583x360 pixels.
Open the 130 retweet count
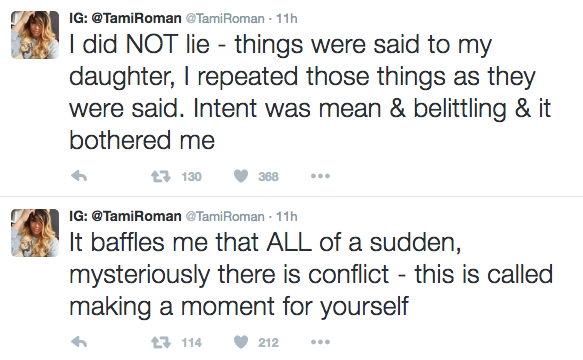coord(191,176)
